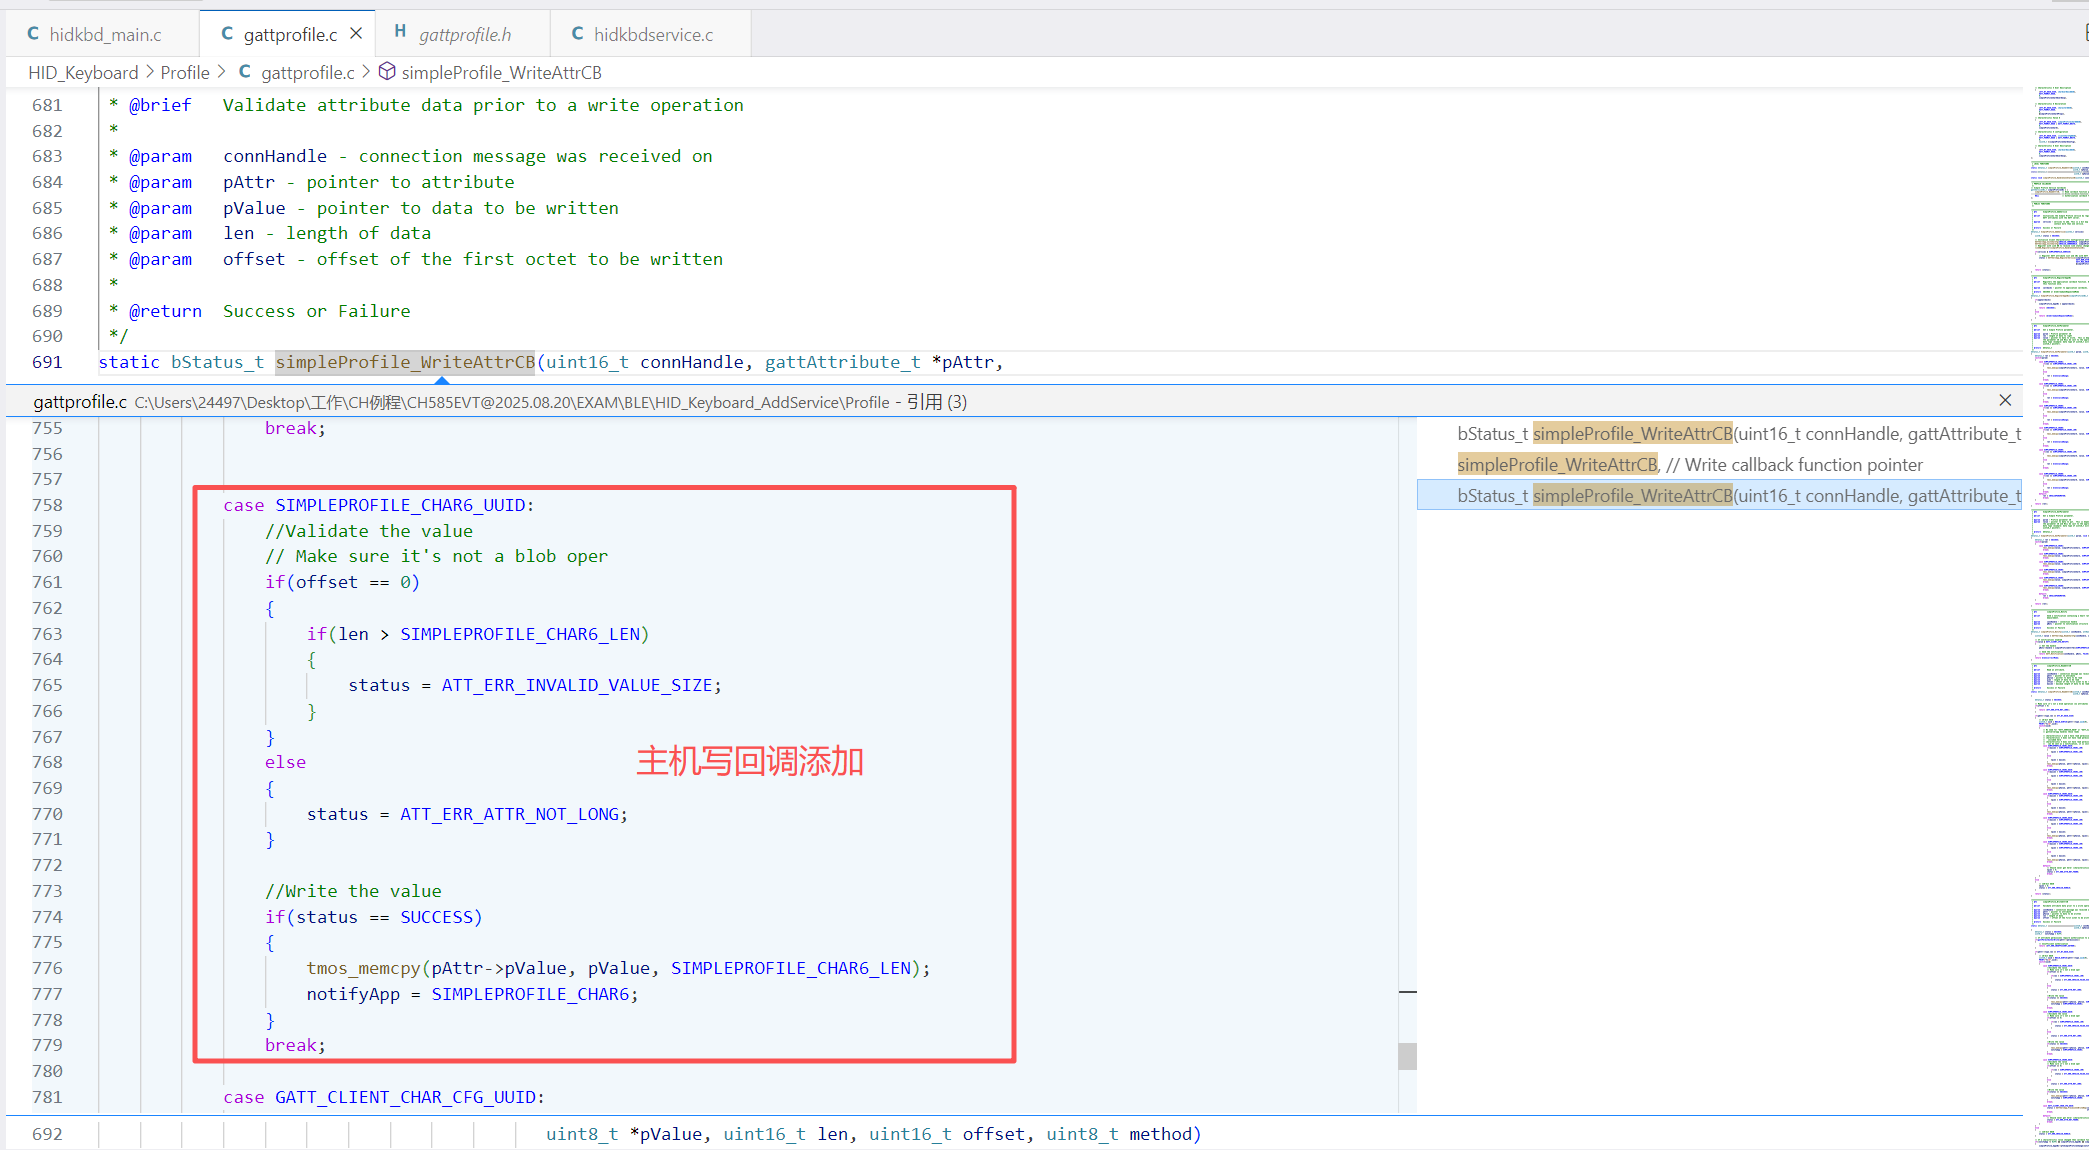Click the code minimap on the right edge
The image size is (2089, 1150).
[x=2059, y=600]
